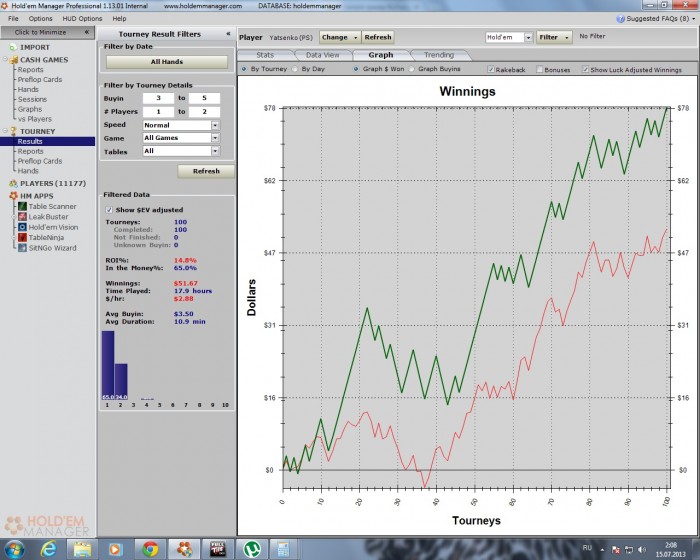
Task: Toggle Show Luck Adjusted Winnings checkbox
Action: point(585,69)
